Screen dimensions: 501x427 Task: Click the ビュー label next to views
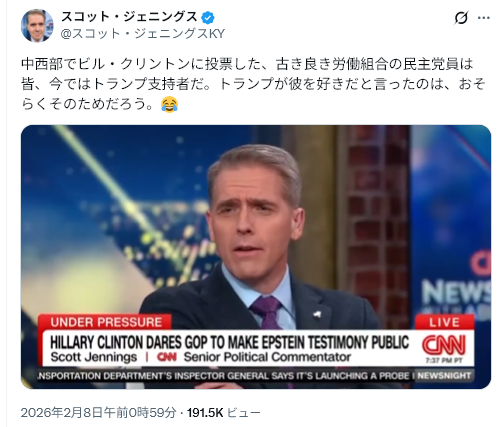pos(244,413)
